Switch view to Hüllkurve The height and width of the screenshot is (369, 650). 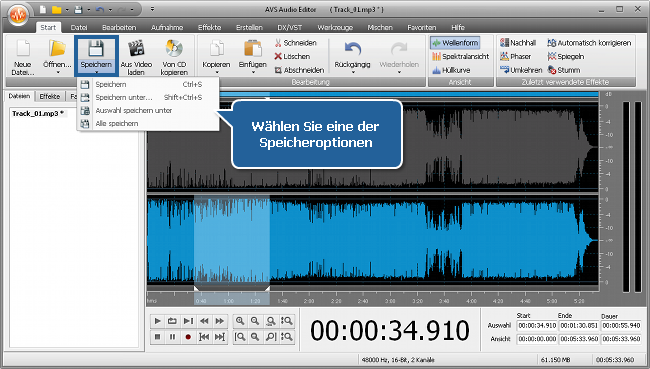pos(451,70)
